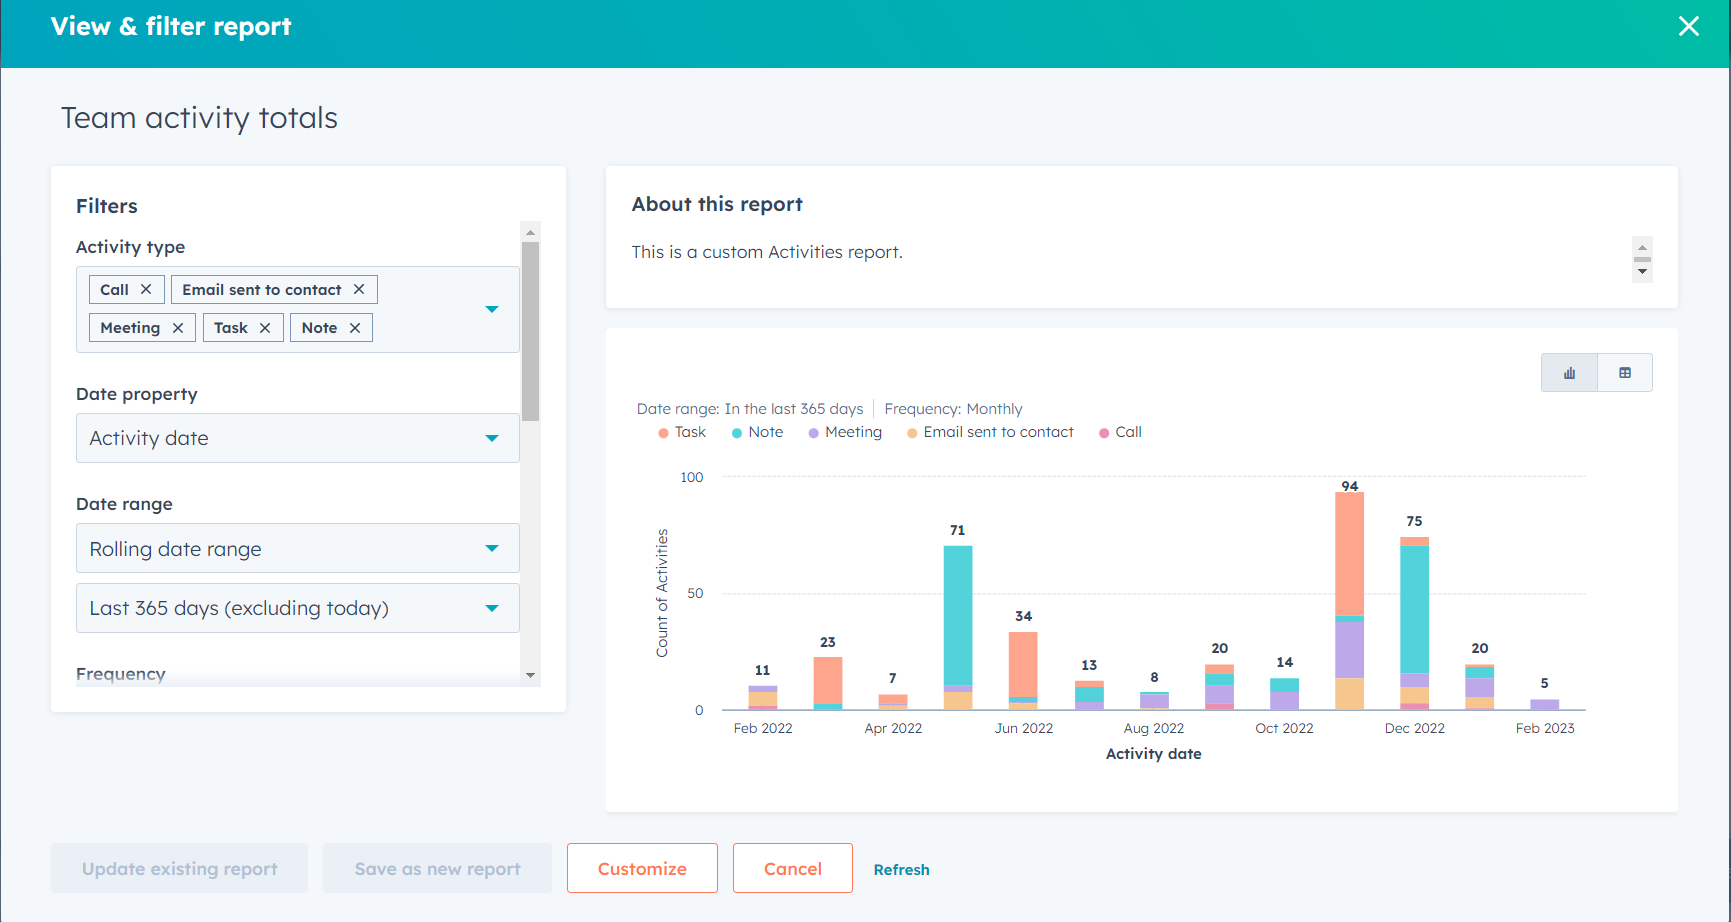This screenshot has width=1731, height=922.
Task: Close the View & filter report panel
Action: click(1689, 26)
